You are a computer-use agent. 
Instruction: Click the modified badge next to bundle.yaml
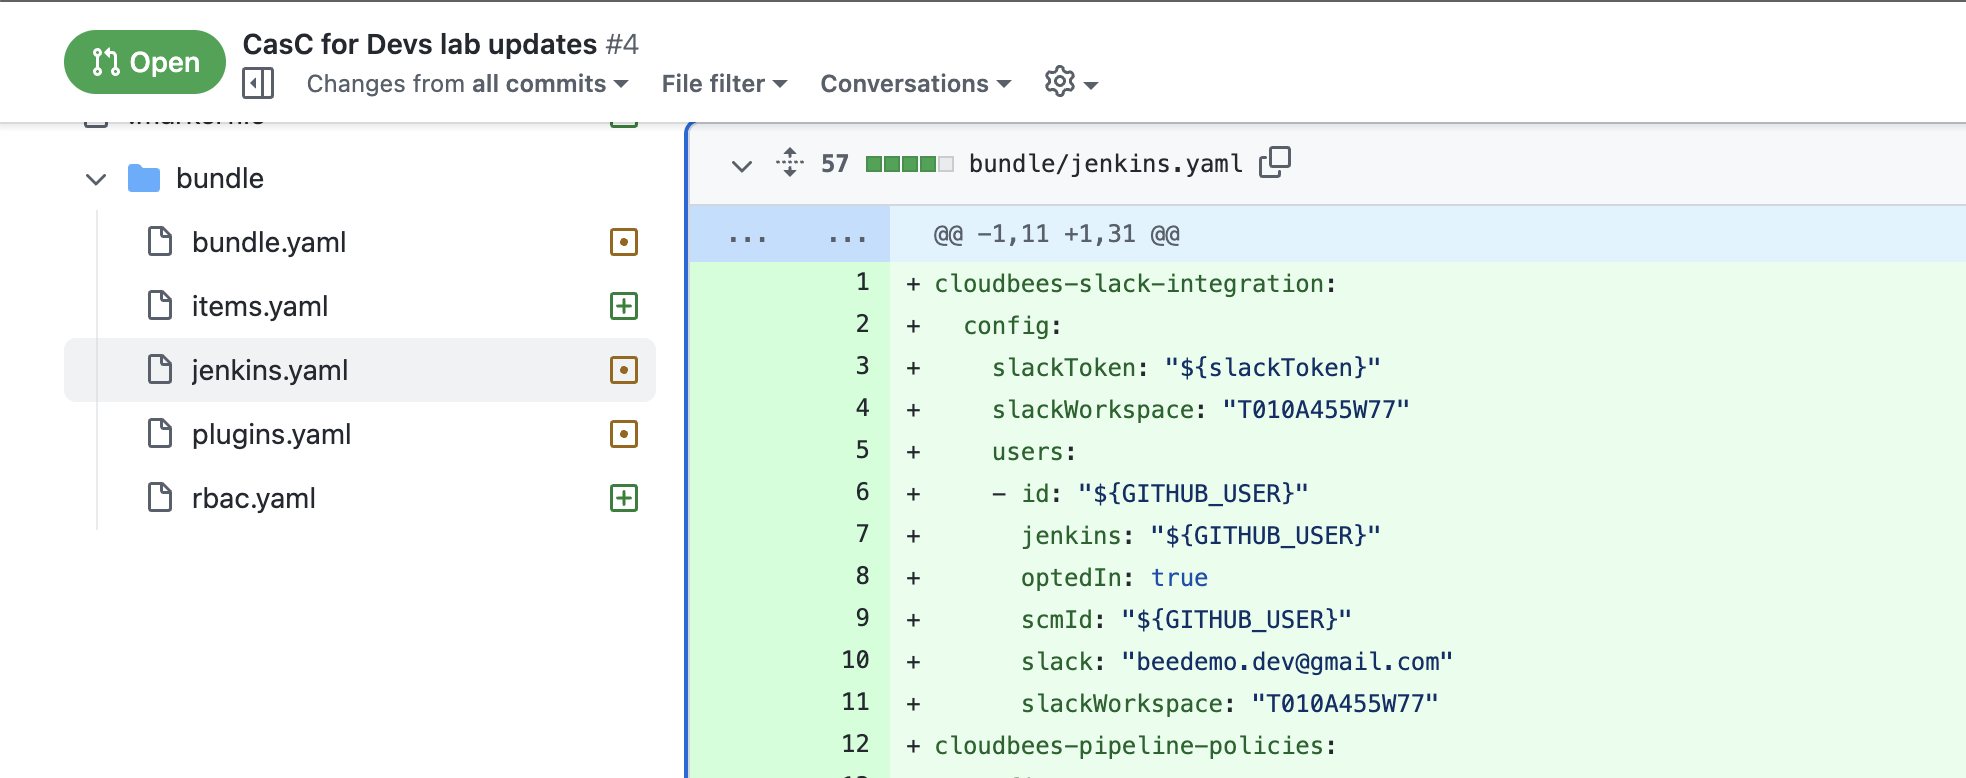624,242
